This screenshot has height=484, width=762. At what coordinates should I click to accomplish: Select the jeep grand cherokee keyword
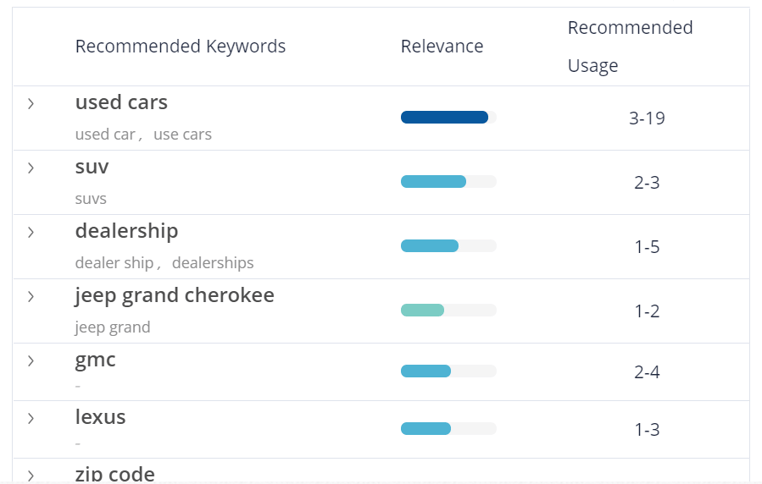pyautogui.click(x=174, y=295)
